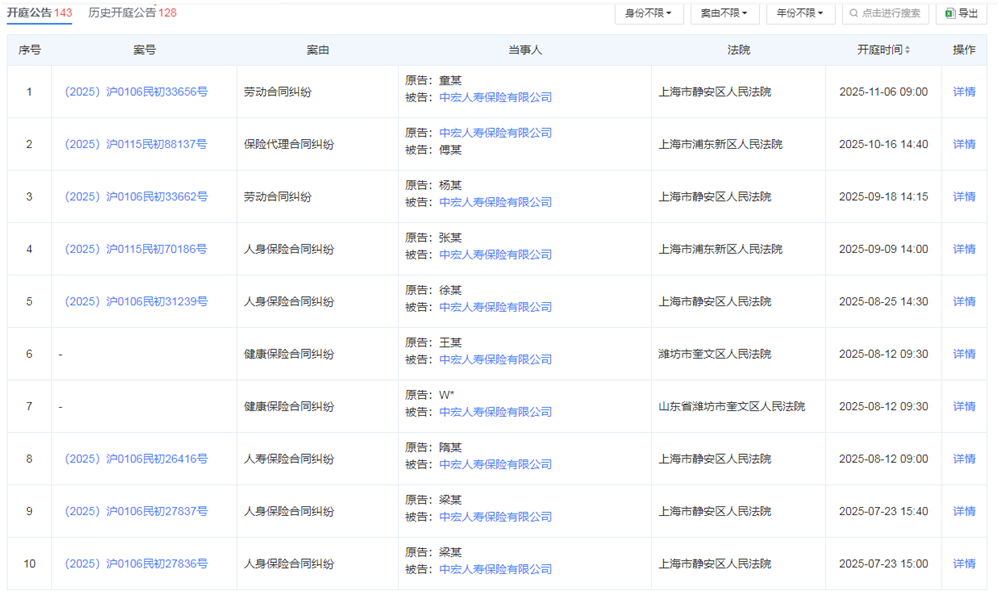Select 上海市浦东新区人民法院 in row 2

coord(720,144)
